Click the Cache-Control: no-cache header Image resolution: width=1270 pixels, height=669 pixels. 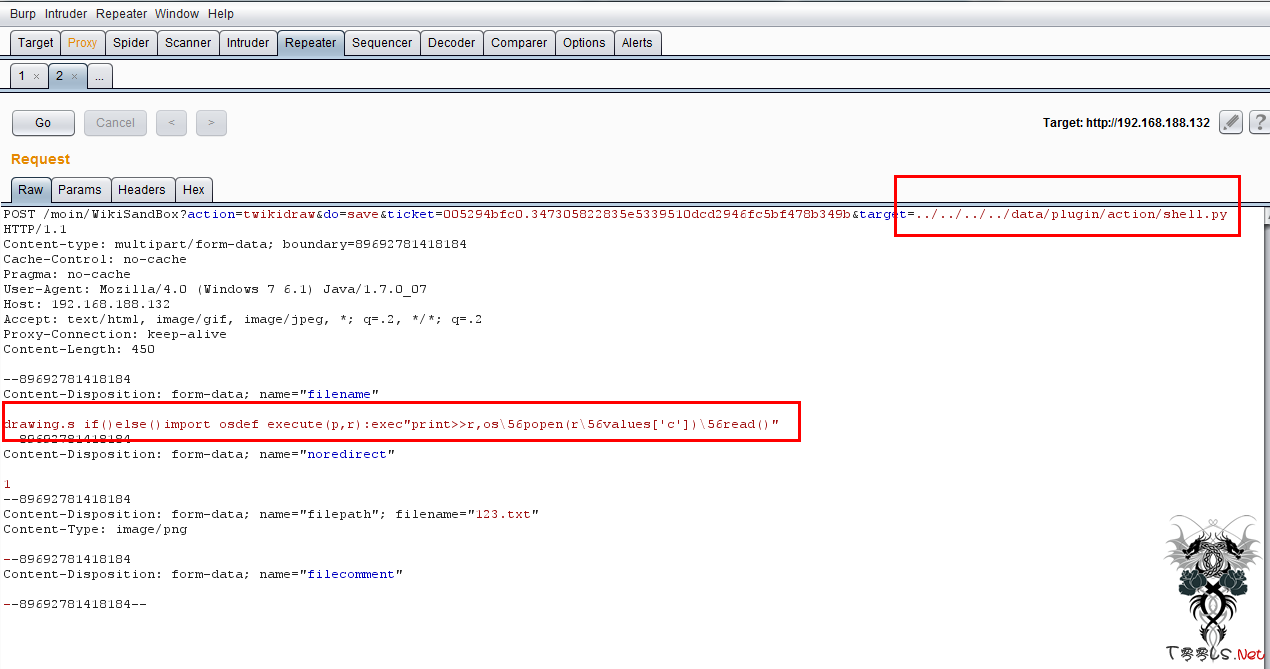[95, 259]
